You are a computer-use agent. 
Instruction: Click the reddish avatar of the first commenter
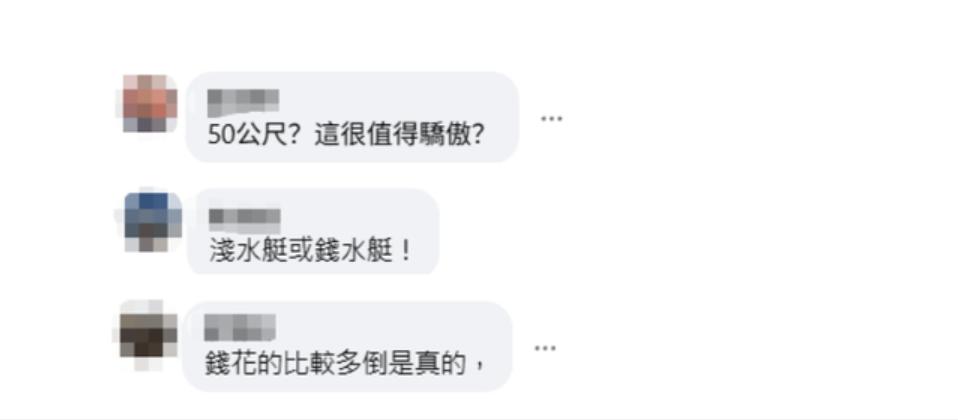pos(150,103)
